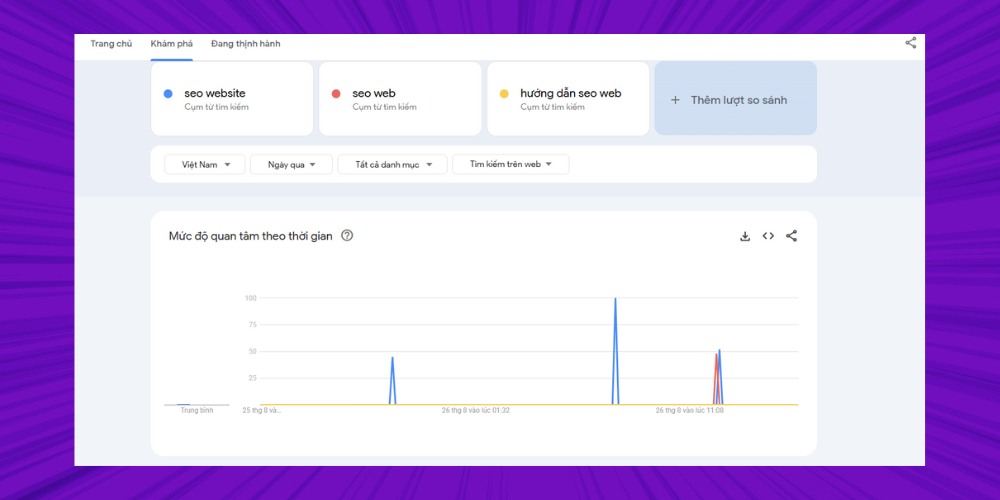The width and height of the screenshot is (1000, 500).
Task: Click the 'Mức độ quan tâm theo thời gian' title
Action: [x=251, y=236]
